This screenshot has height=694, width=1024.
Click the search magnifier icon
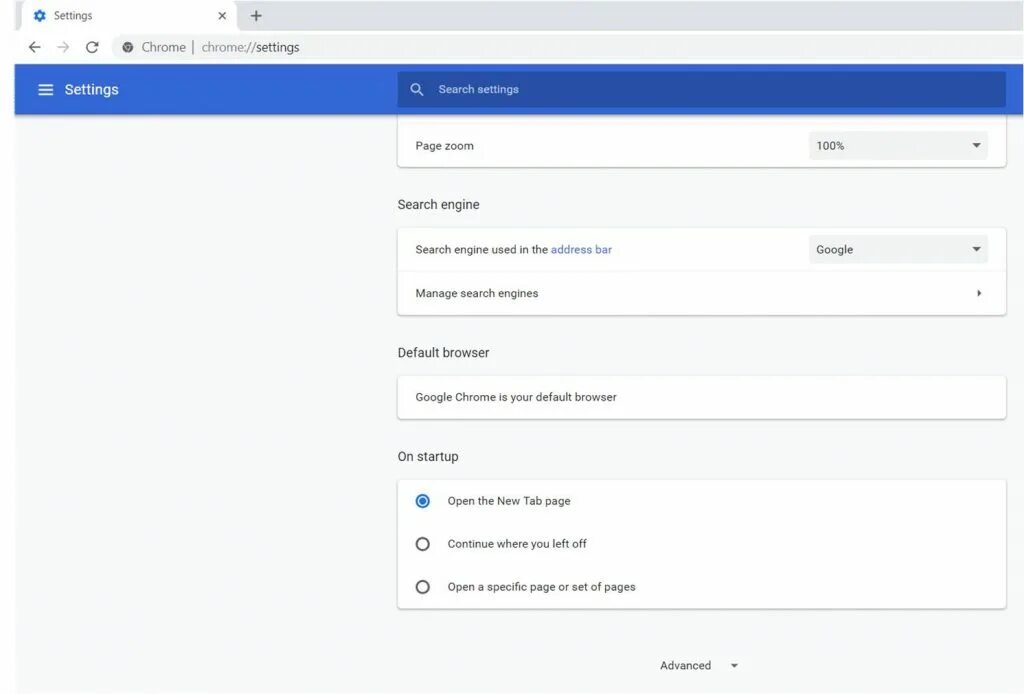point(417,89)
